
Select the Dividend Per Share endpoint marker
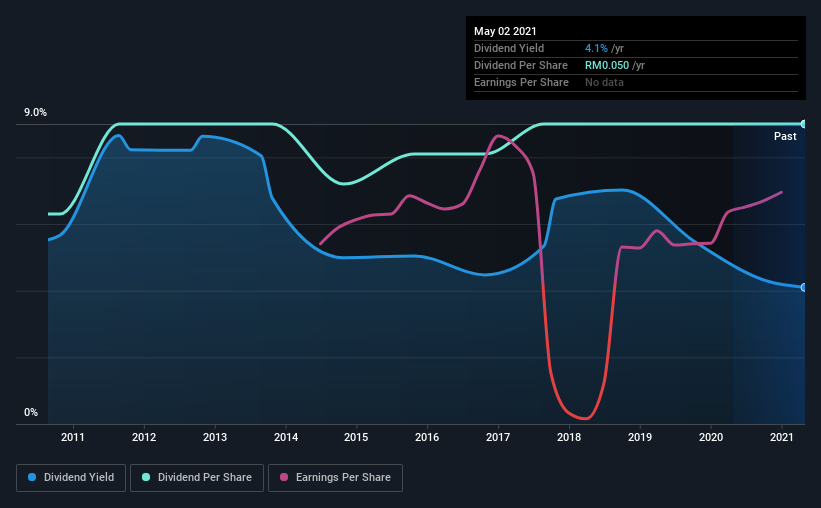pyautogui.click(x=804, y=124)
